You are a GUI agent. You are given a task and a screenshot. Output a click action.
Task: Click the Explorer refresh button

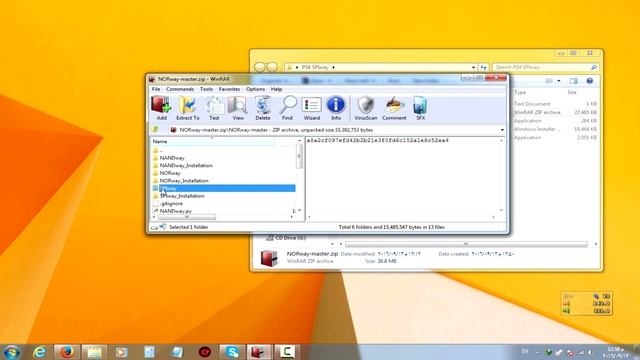(x=484, y=67)
